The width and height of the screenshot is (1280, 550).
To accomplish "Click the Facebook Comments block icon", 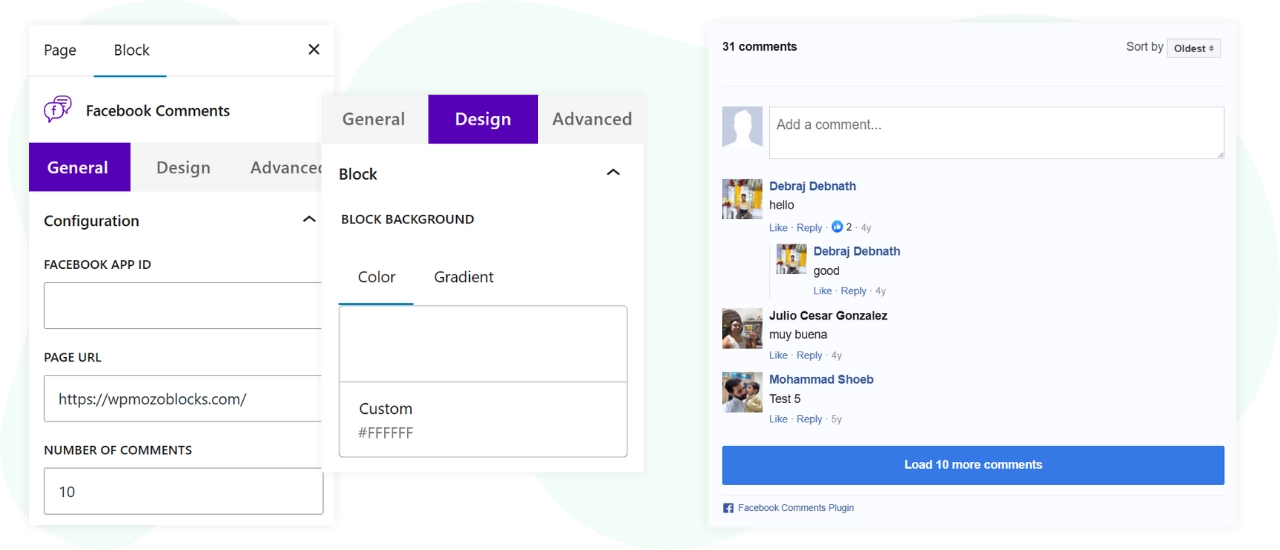I will 58,109.
